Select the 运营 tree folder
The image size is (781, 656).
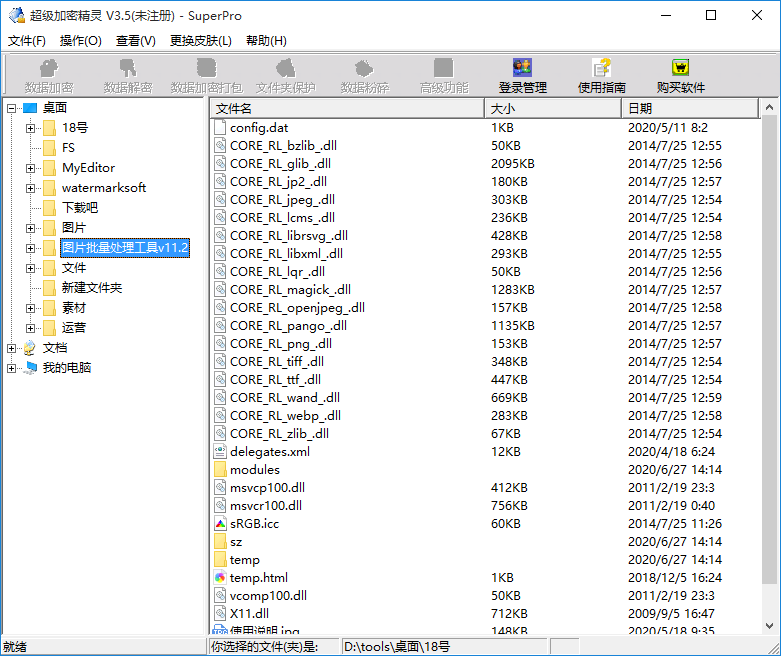pos(74,327)
